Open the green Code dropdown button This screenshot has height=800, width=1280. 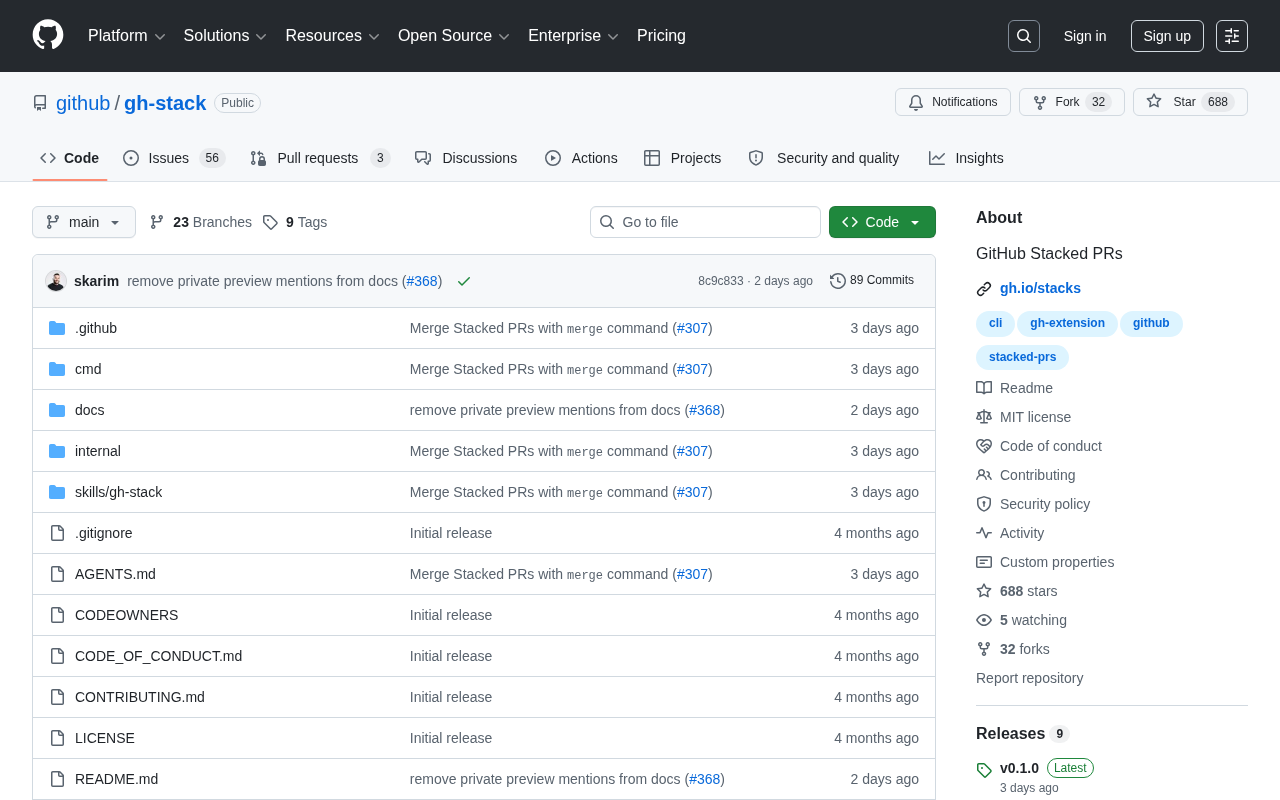pos(882,222)
